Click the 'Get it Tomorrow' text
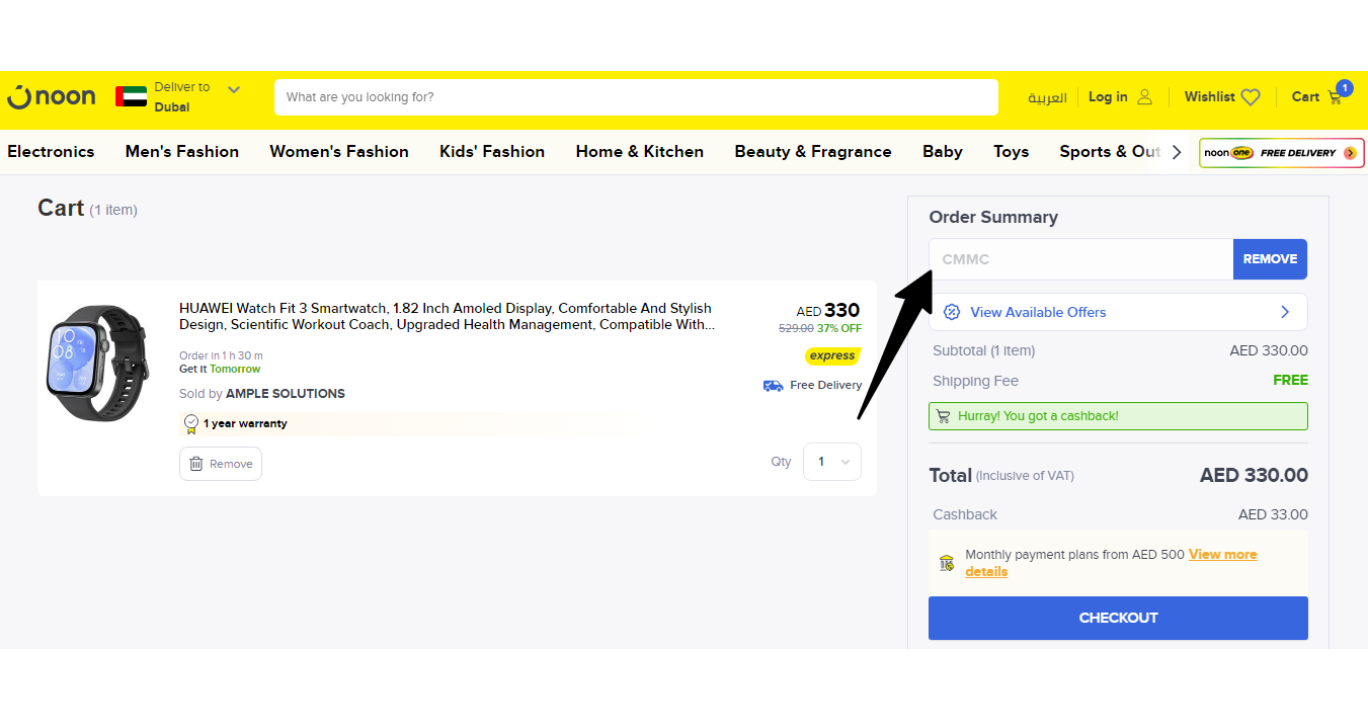Viewport: 1368px width, 720px height. [220, 369]
